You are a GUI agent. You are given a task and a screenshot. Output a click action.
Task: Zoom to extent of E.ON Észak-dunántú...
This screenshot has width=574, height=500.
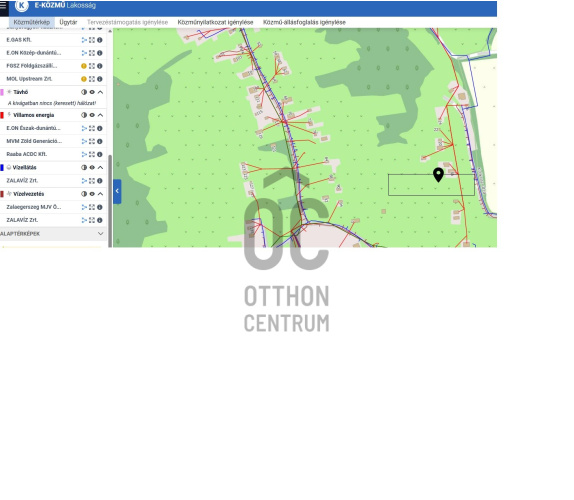(92, 128)
